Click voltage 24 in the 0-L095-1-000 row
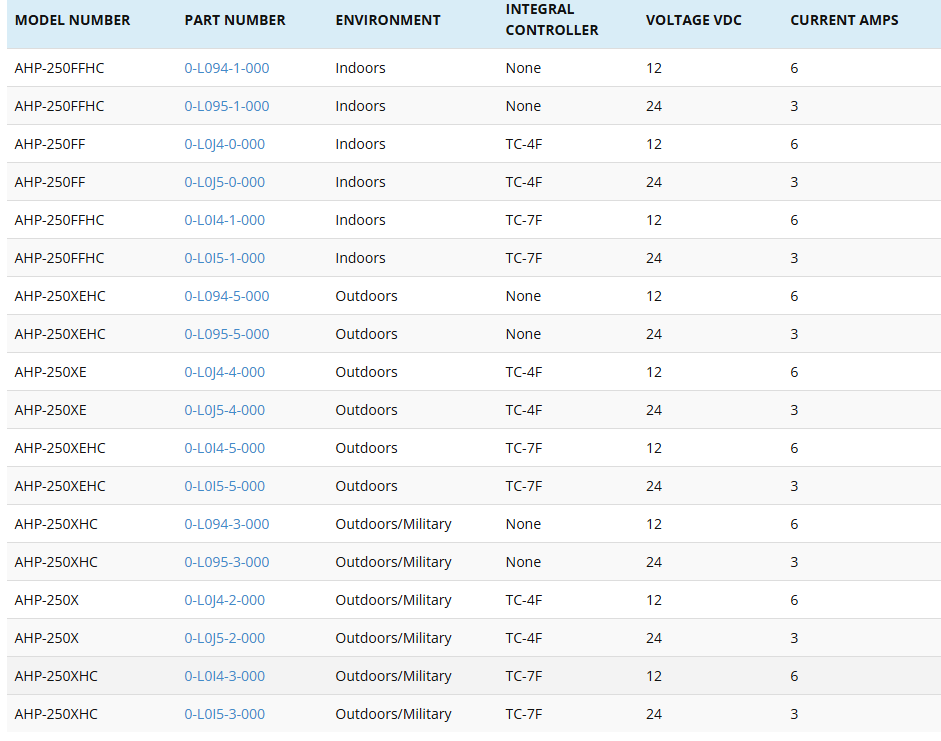The width and height of the screenshot is (941, 741). pyautogui.click(x=654, y=106)
